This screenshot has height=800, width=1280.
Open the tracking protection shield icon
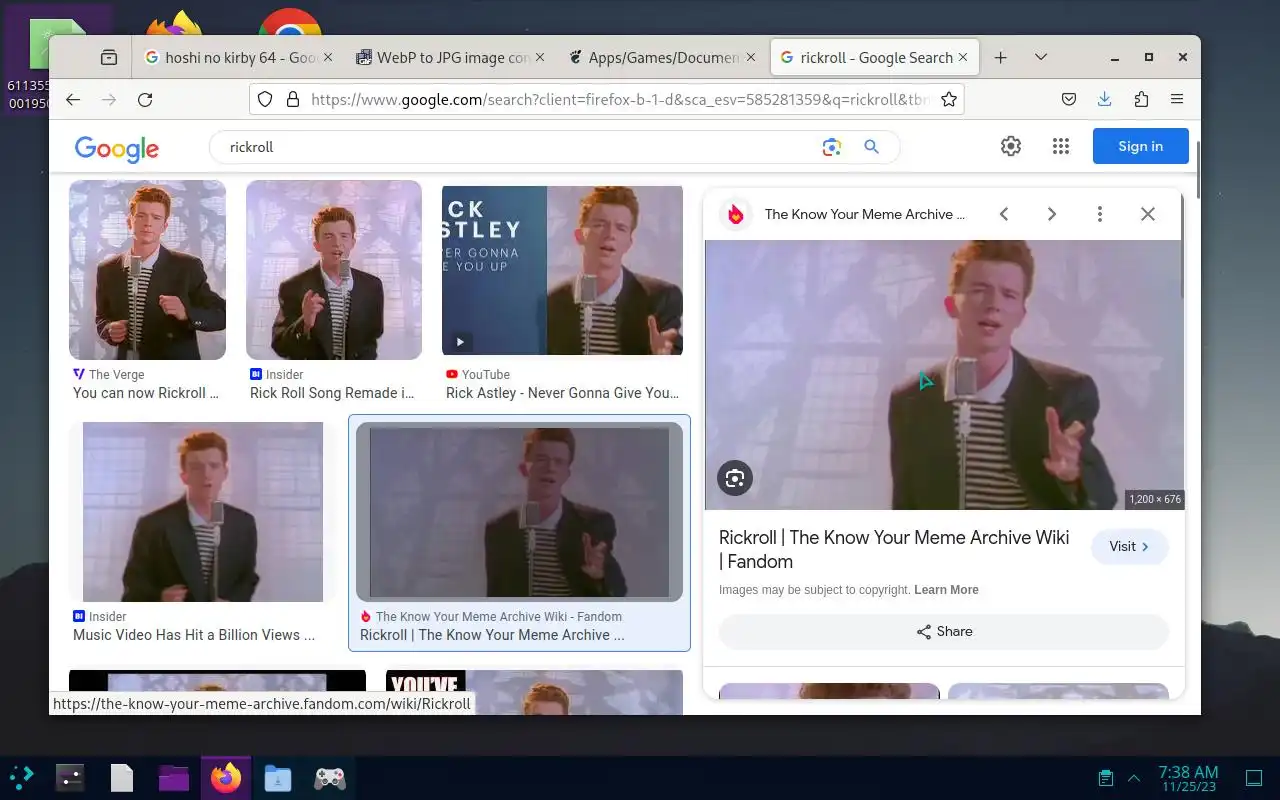[x=265, y=99]
